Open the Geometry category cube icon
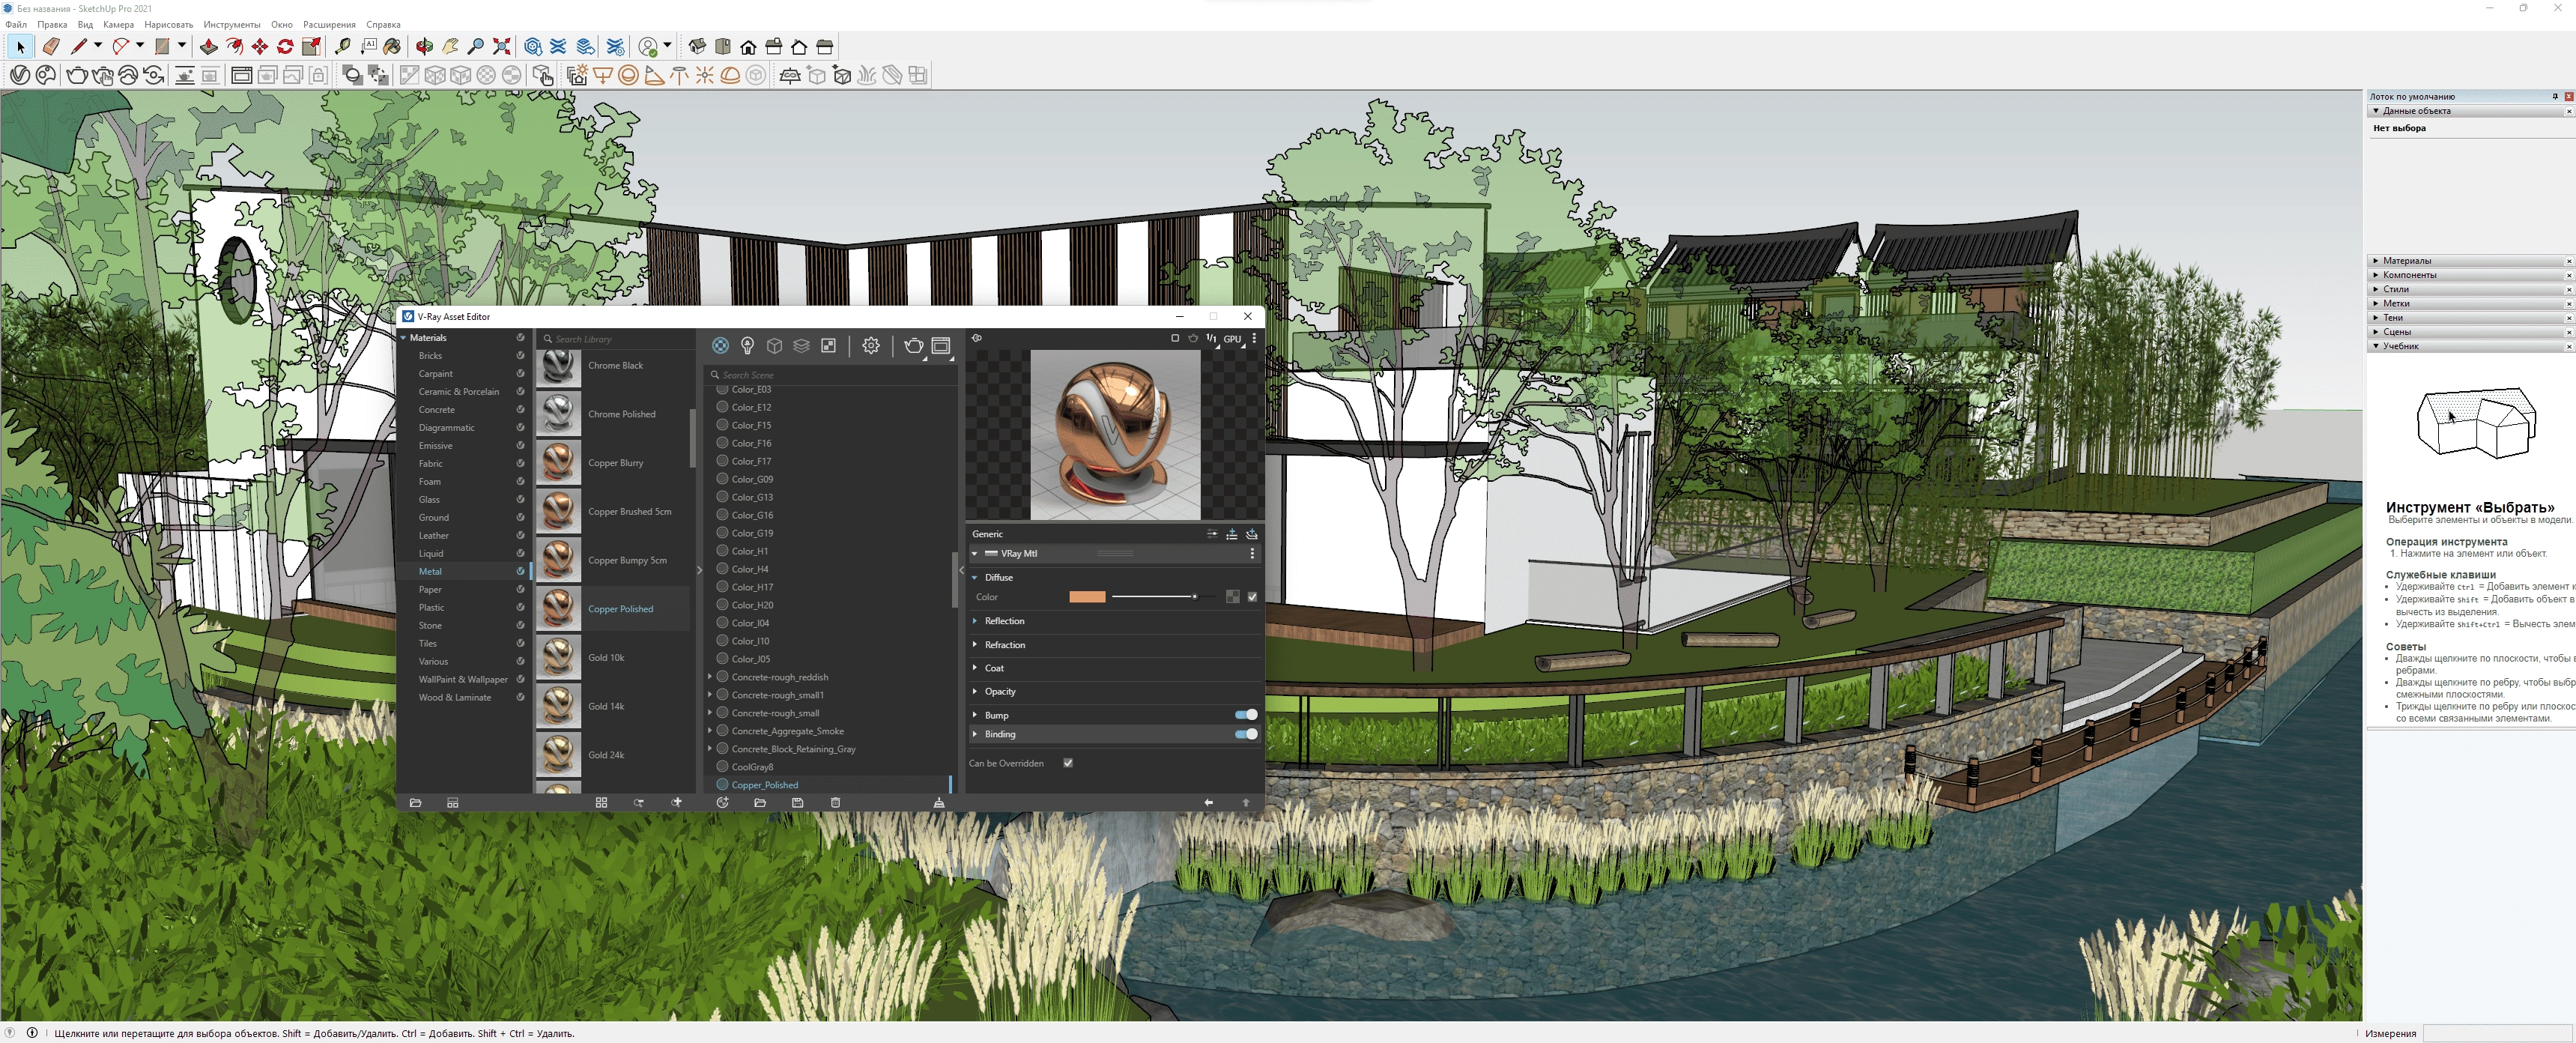The height and width of the screenshot is (1043, 2576). point(774,345)
